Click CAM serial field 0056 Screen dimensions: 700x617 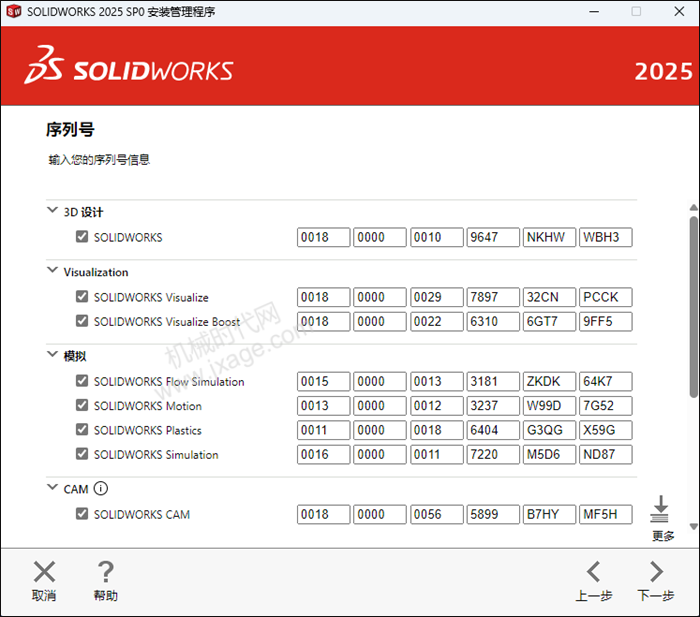point(437,514)
